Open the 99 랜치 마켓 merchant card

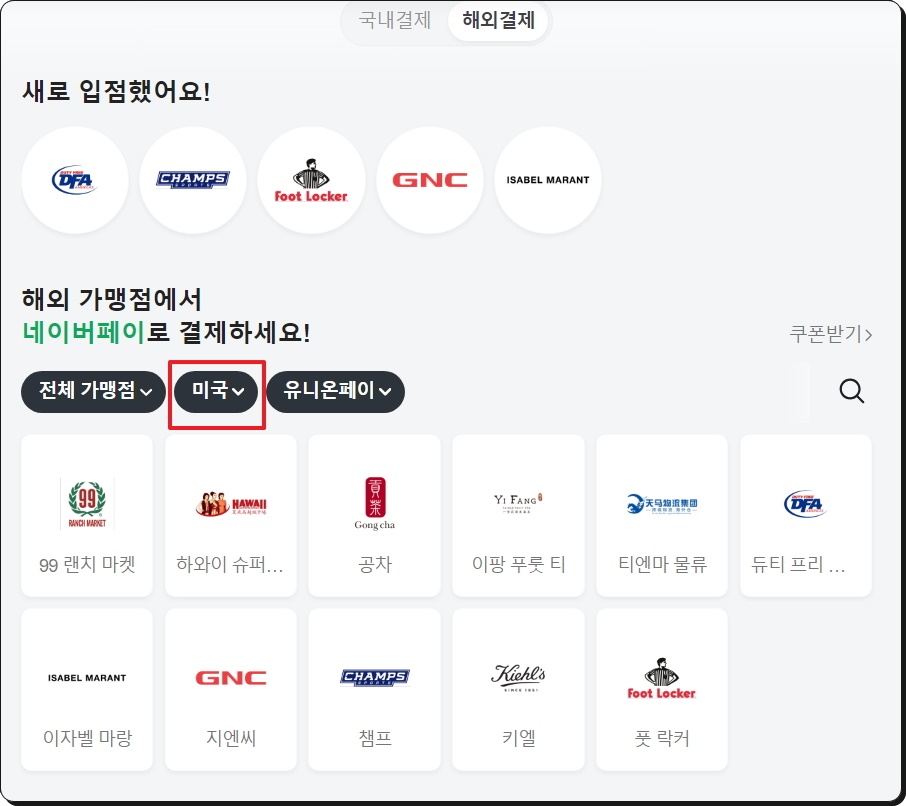point(87,515)
